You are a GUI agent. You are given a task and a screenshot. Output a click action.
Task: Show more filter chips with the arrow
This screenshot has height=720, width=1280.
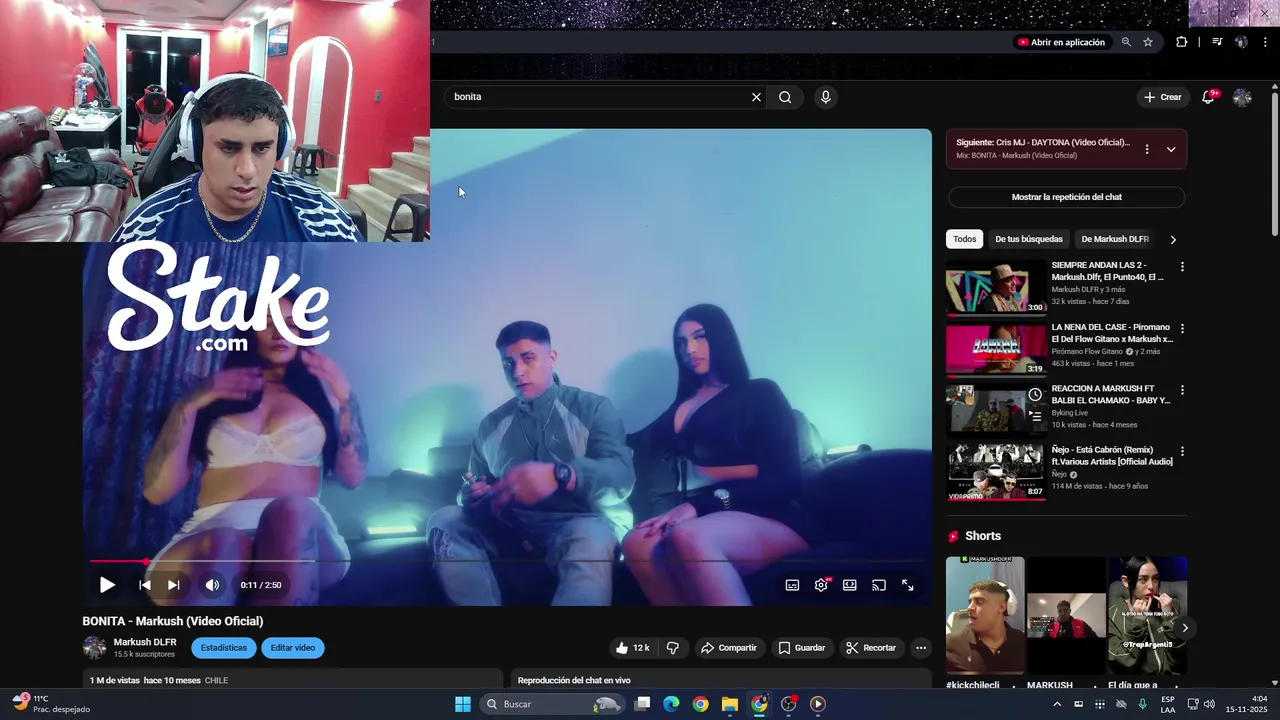pyautogui.click(x=1173, y=239)
